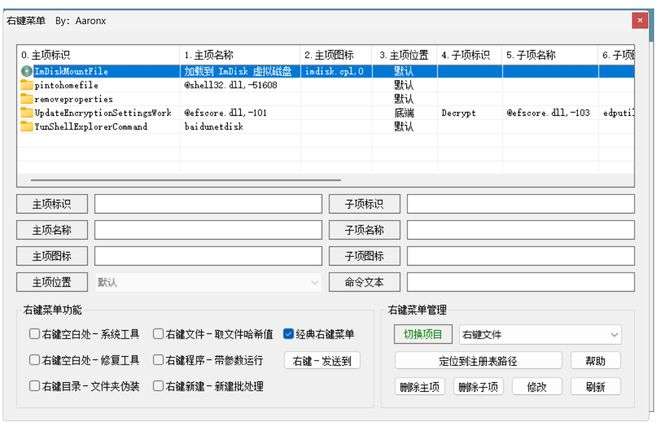Open the 右键文件 dropdown
Viewport: 660px width, 429px height.
pos(540,335)
